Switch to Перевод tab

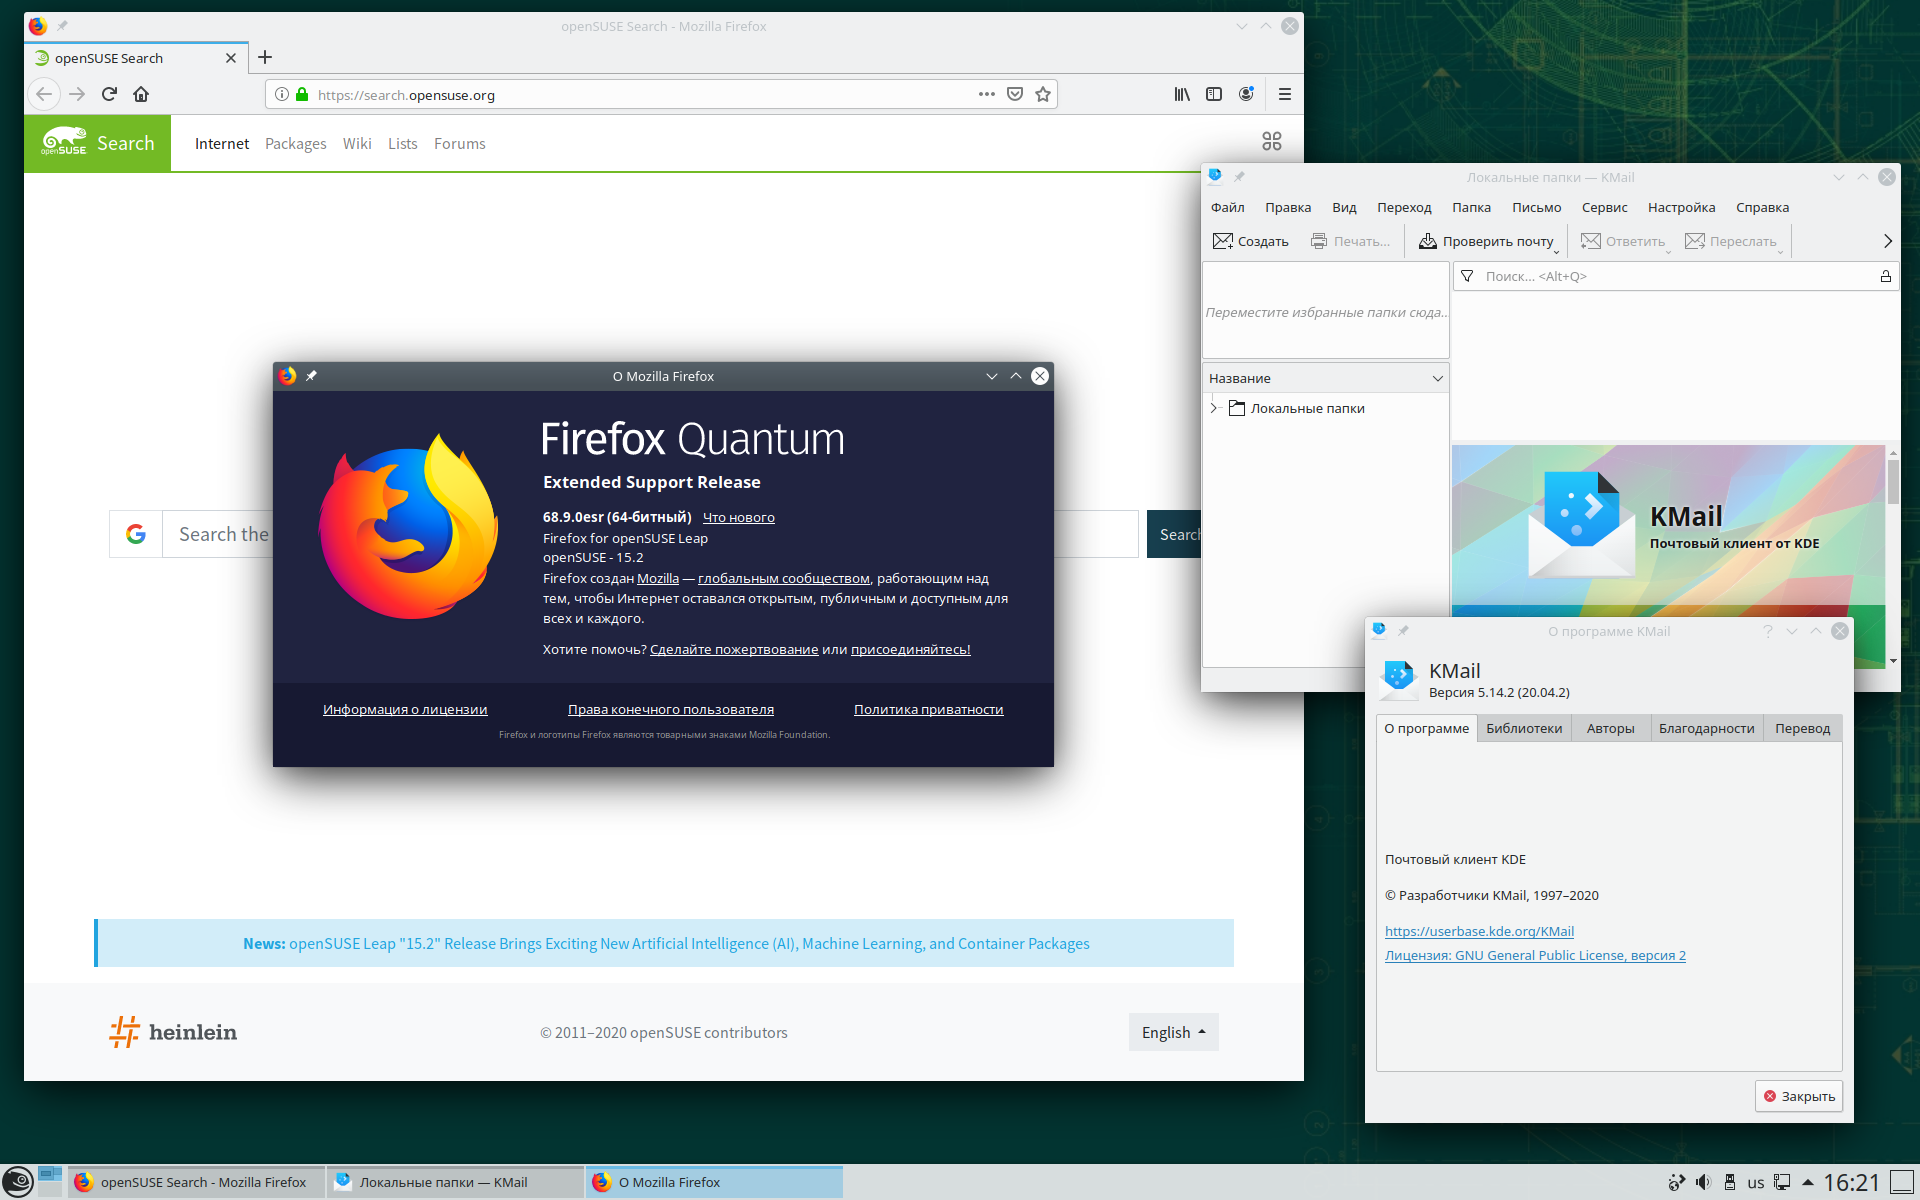click(1802, 728)
